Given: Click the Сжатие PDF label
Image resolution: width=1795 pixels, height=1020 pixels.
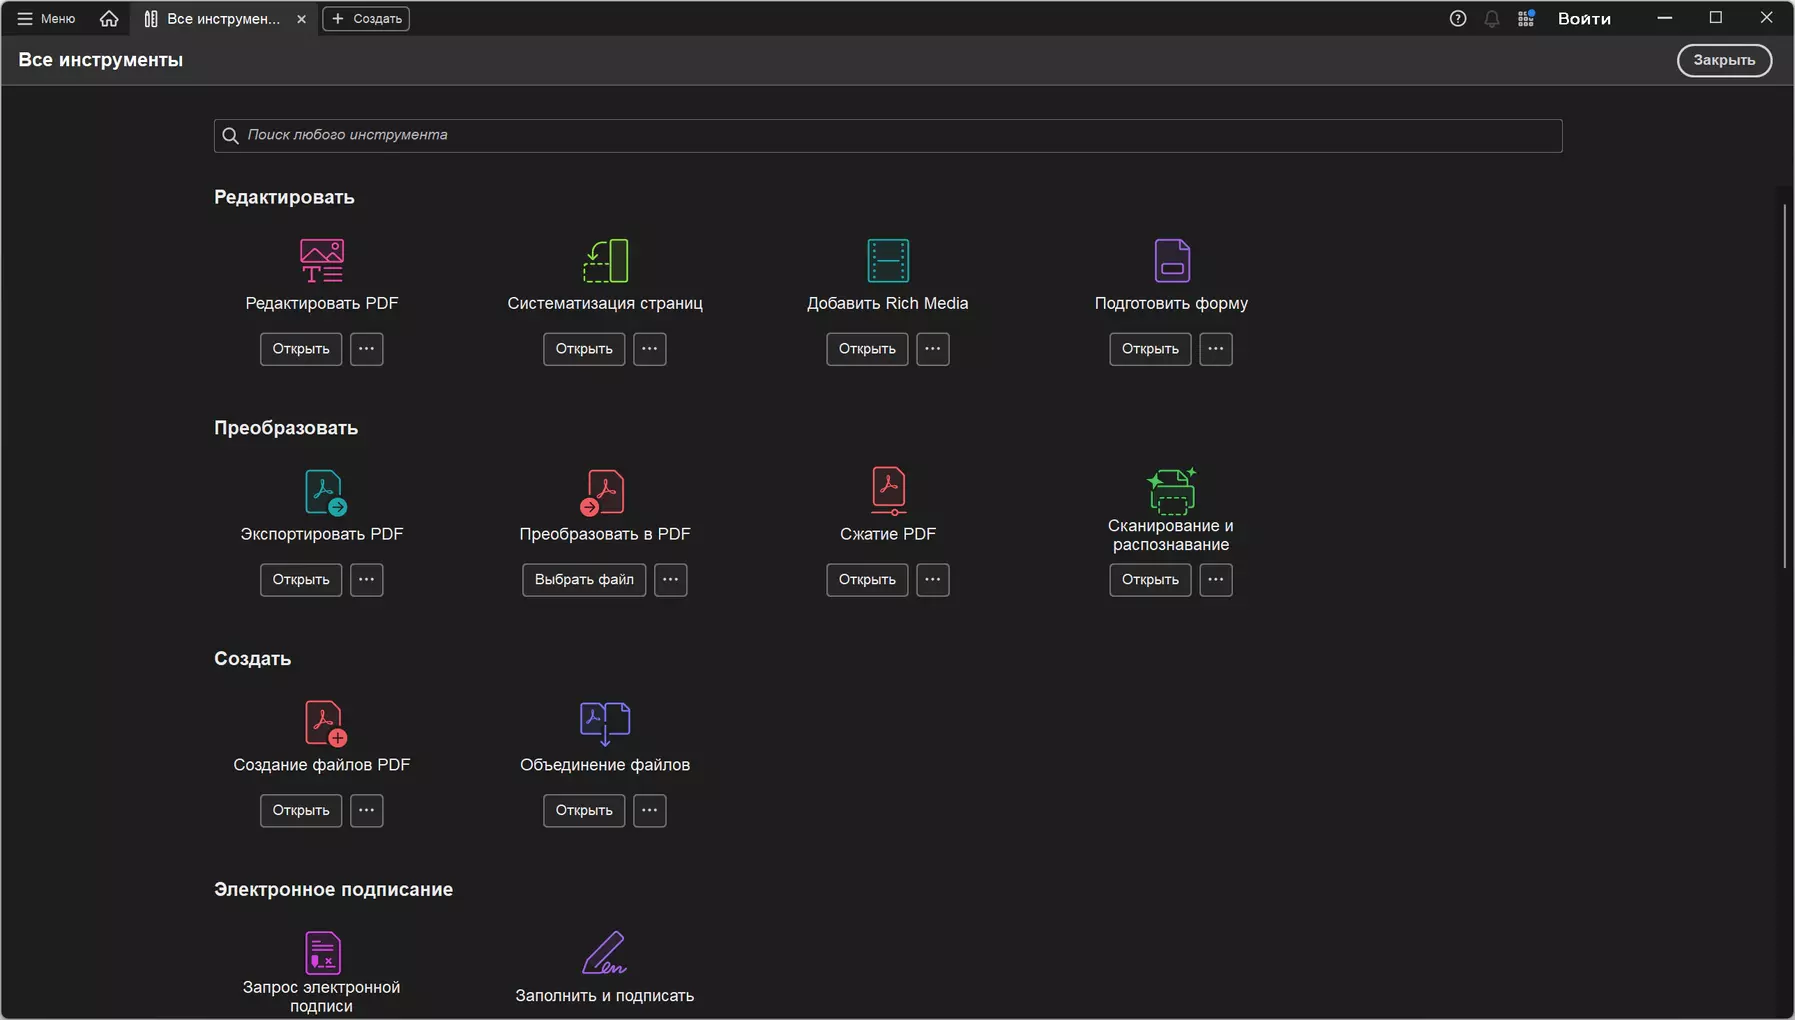Looking at the screenshot, I should pyautogui.click(x=888, y=534).
